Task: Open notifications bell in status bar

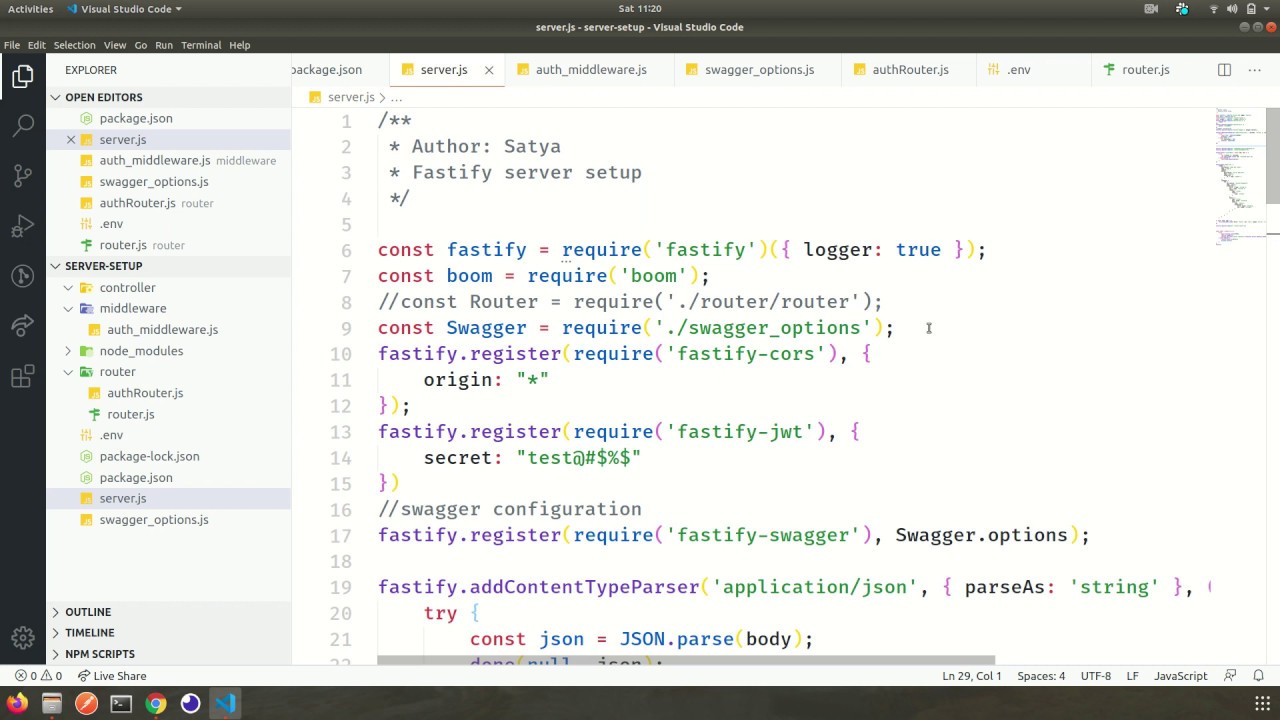Action: pos(1259,676)
